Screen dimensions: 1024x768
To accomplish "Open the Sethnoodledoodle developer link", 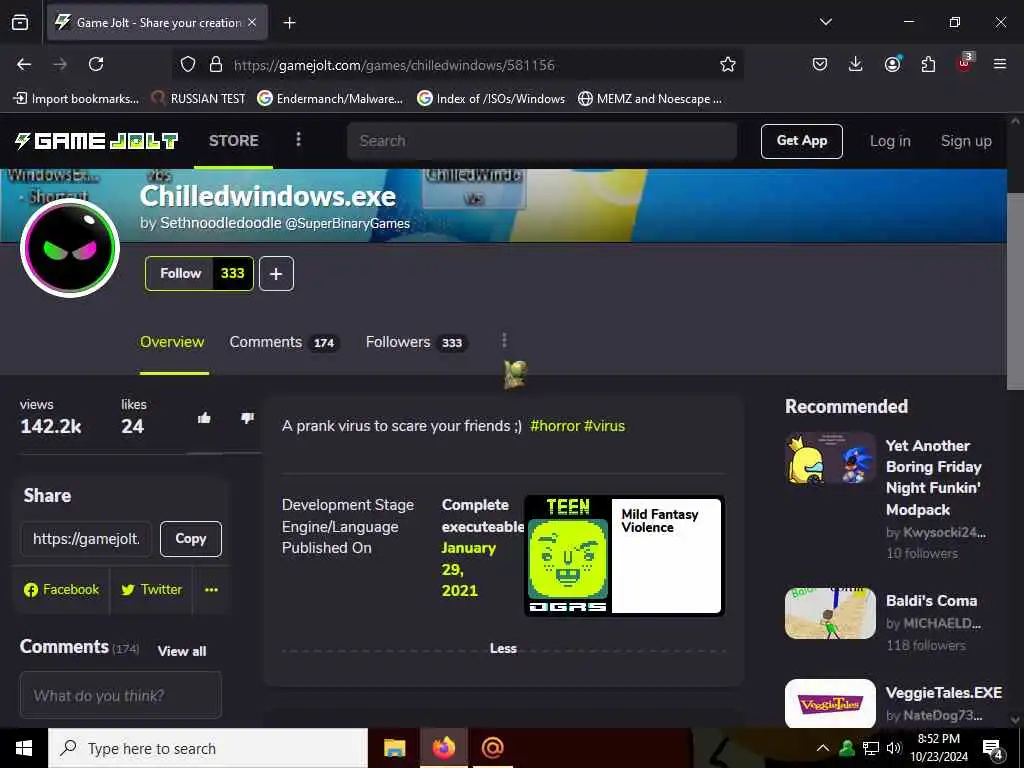I will click(221, 223).
